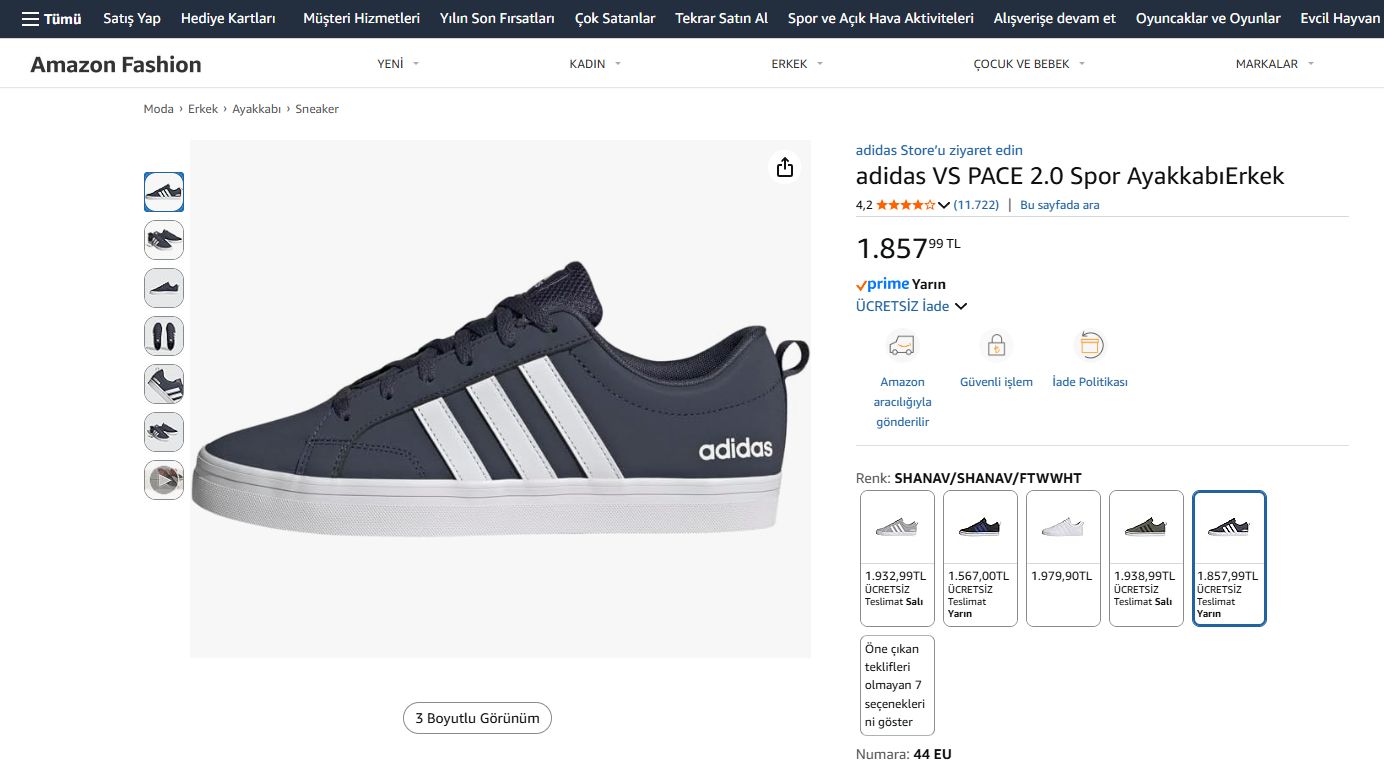The image size is (1384, 763).
Task: Expand the rating breakdown arrow next to stars
Action: pyautogui.click(x=944, y=205)
